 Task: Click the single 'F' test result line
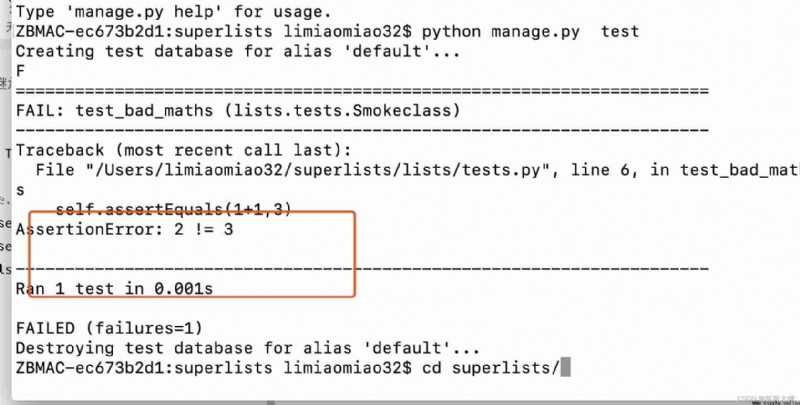[x=20, y=71]
